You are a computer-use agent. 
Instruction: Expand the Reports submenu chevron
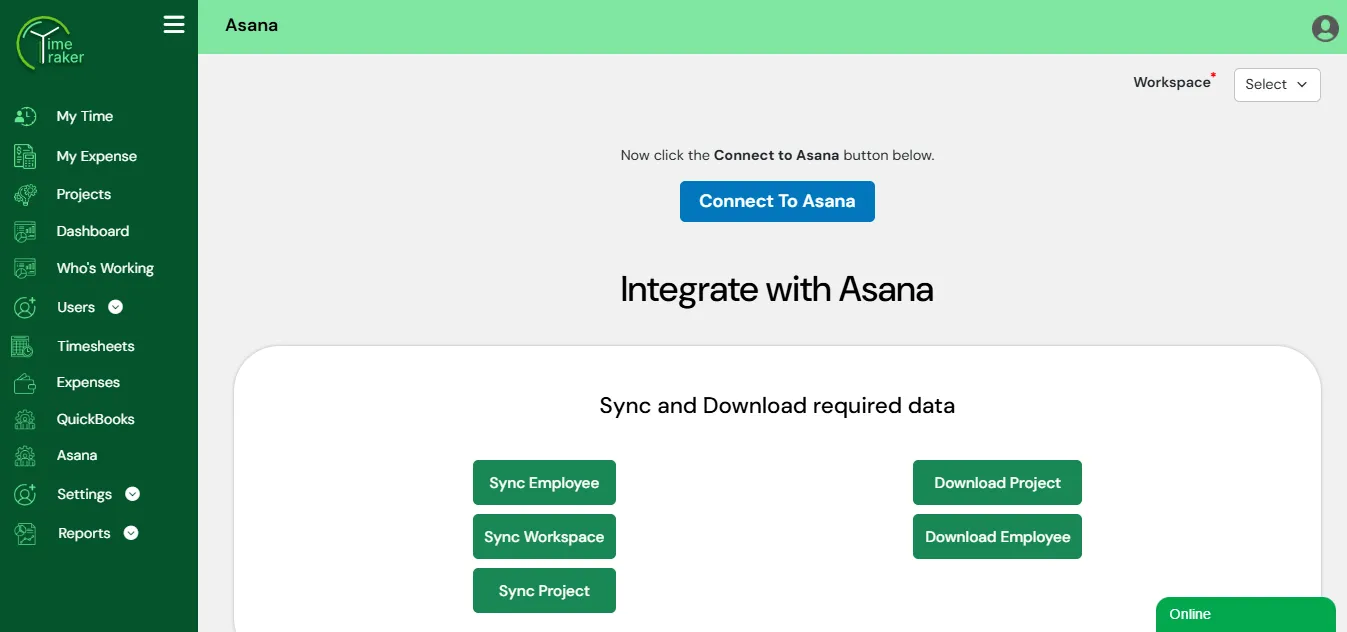[x=130, y=533]
